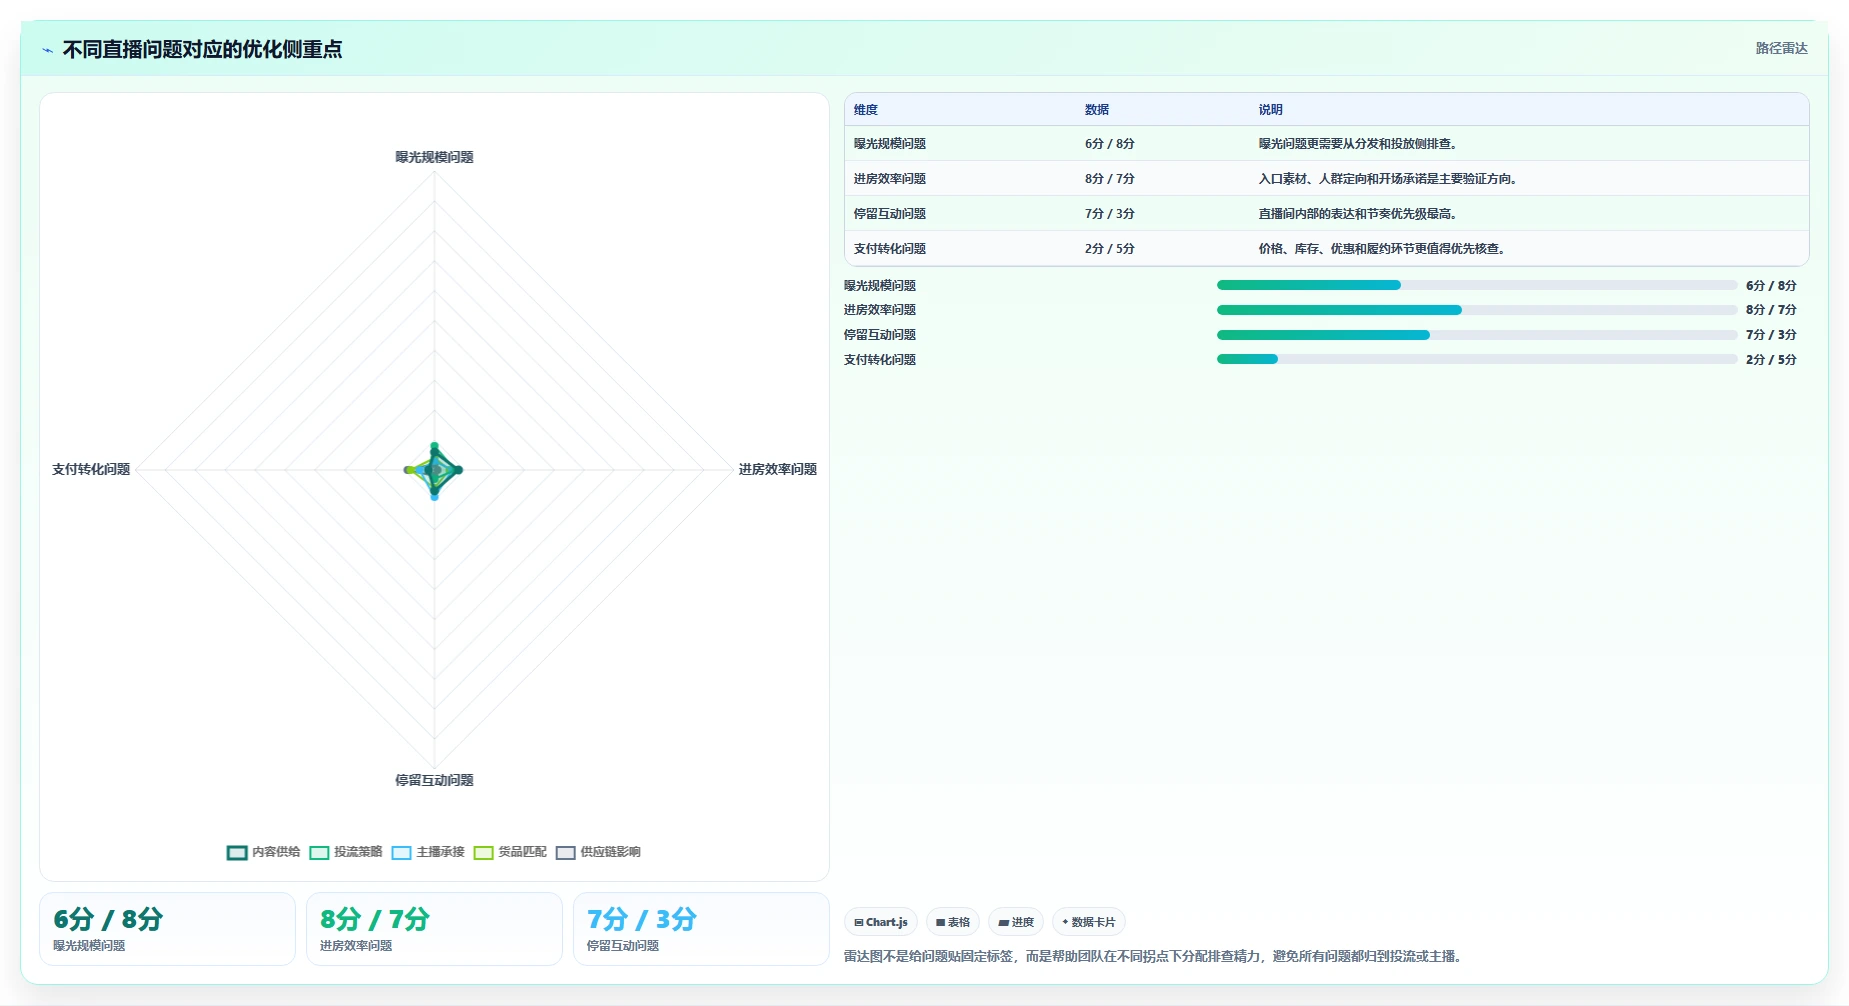Click the 进度 chip
The height and width of the screenshot is (1006, 1849).
coord(1016,922)
